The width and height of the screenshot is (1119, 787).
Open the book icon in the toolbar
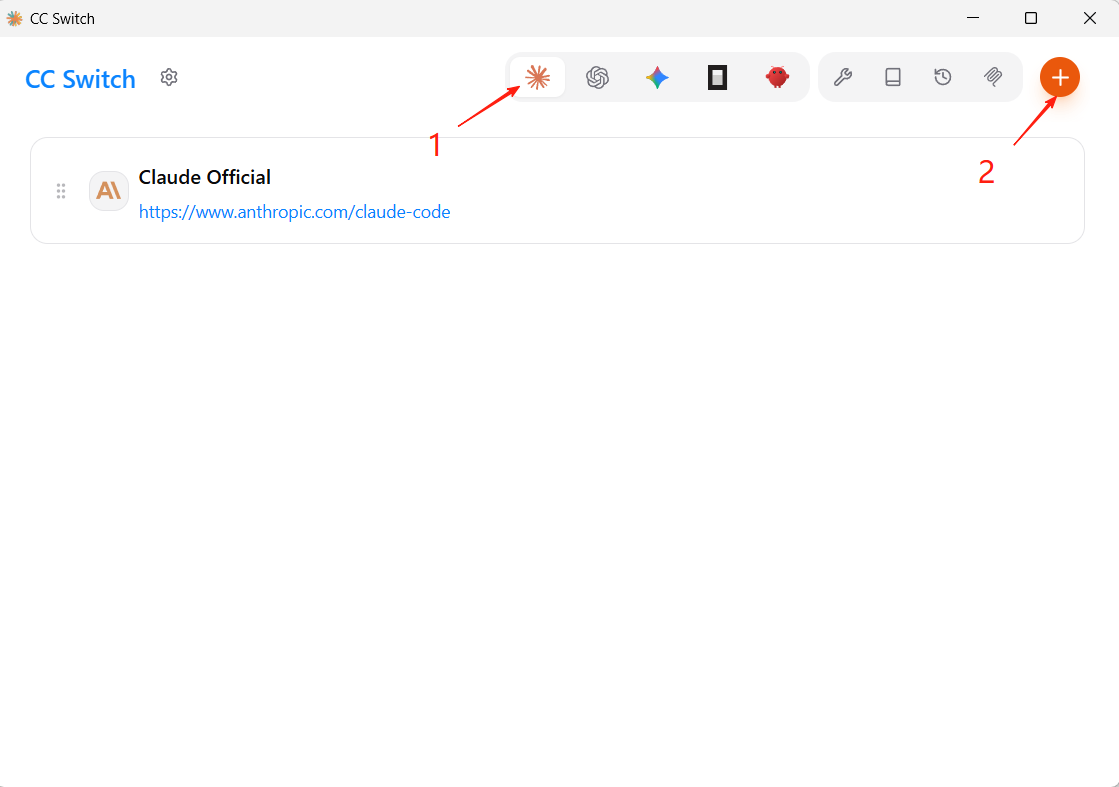tap(893, 77)
